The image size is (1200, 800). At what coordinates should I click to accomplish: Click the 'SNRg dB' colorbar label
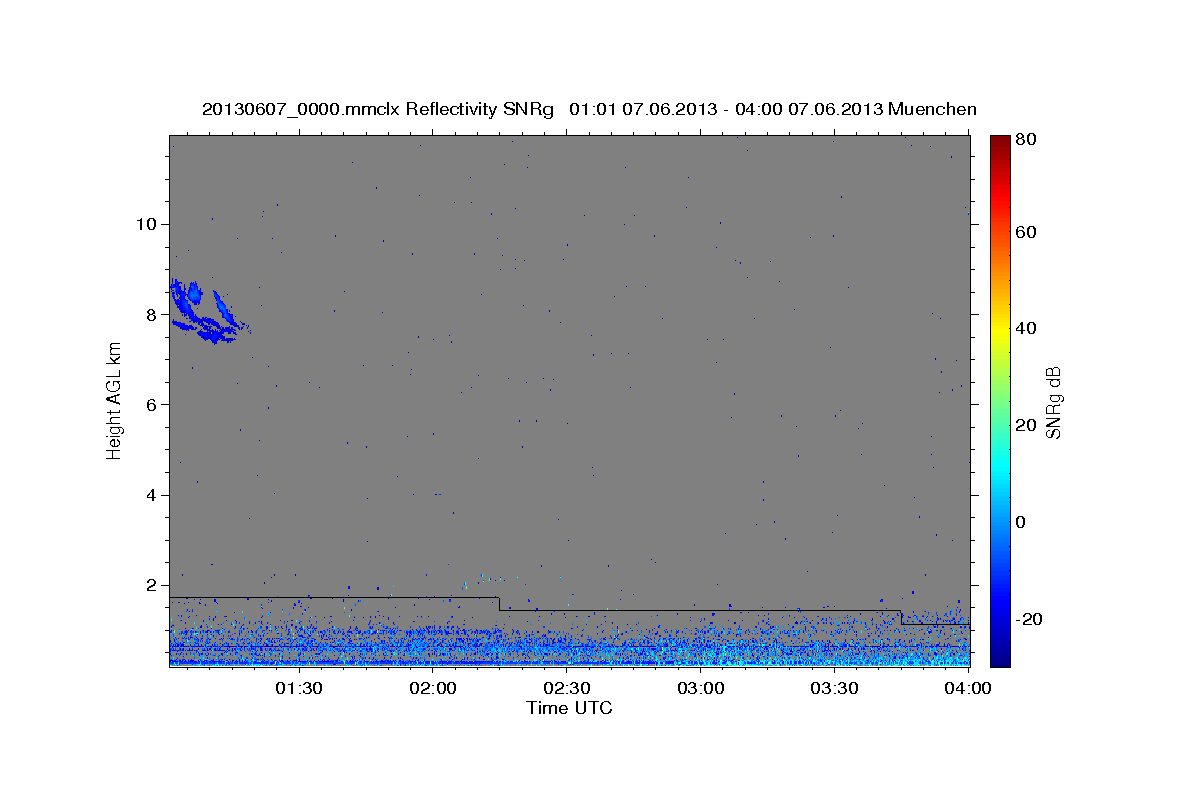click(1053, 402)
